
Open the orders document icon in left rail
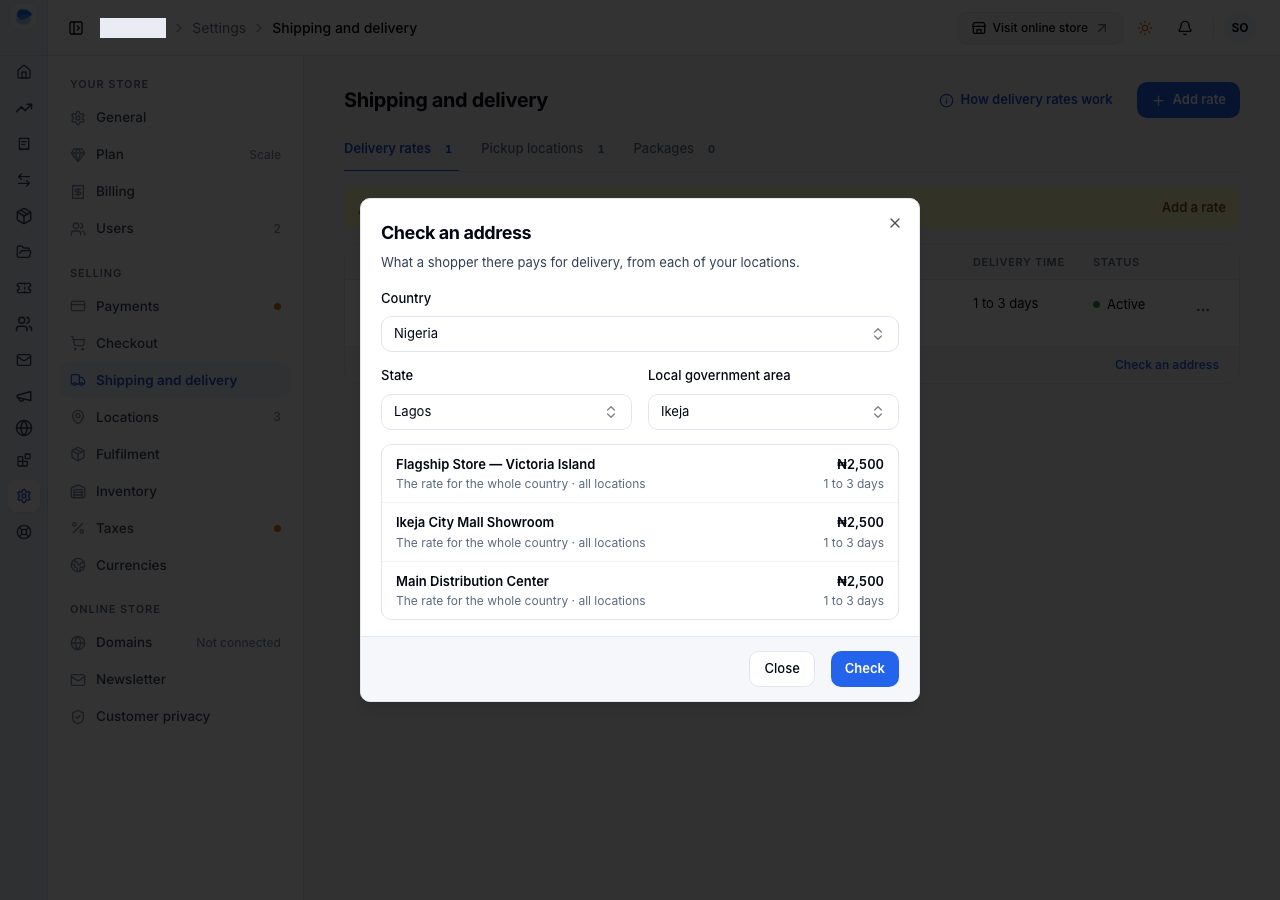[x=24, y=144]
